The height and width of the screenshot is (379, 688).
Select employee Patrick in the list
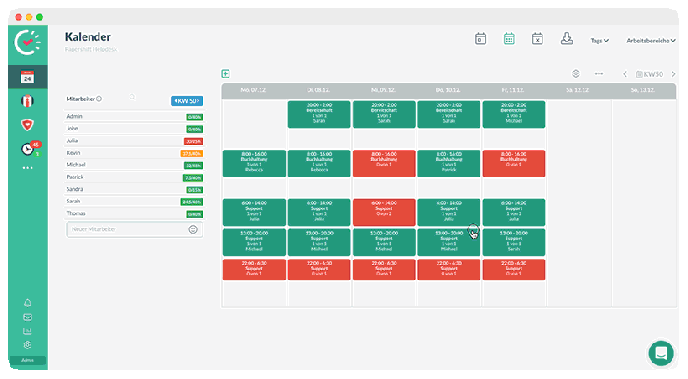(x=134, y=177)
